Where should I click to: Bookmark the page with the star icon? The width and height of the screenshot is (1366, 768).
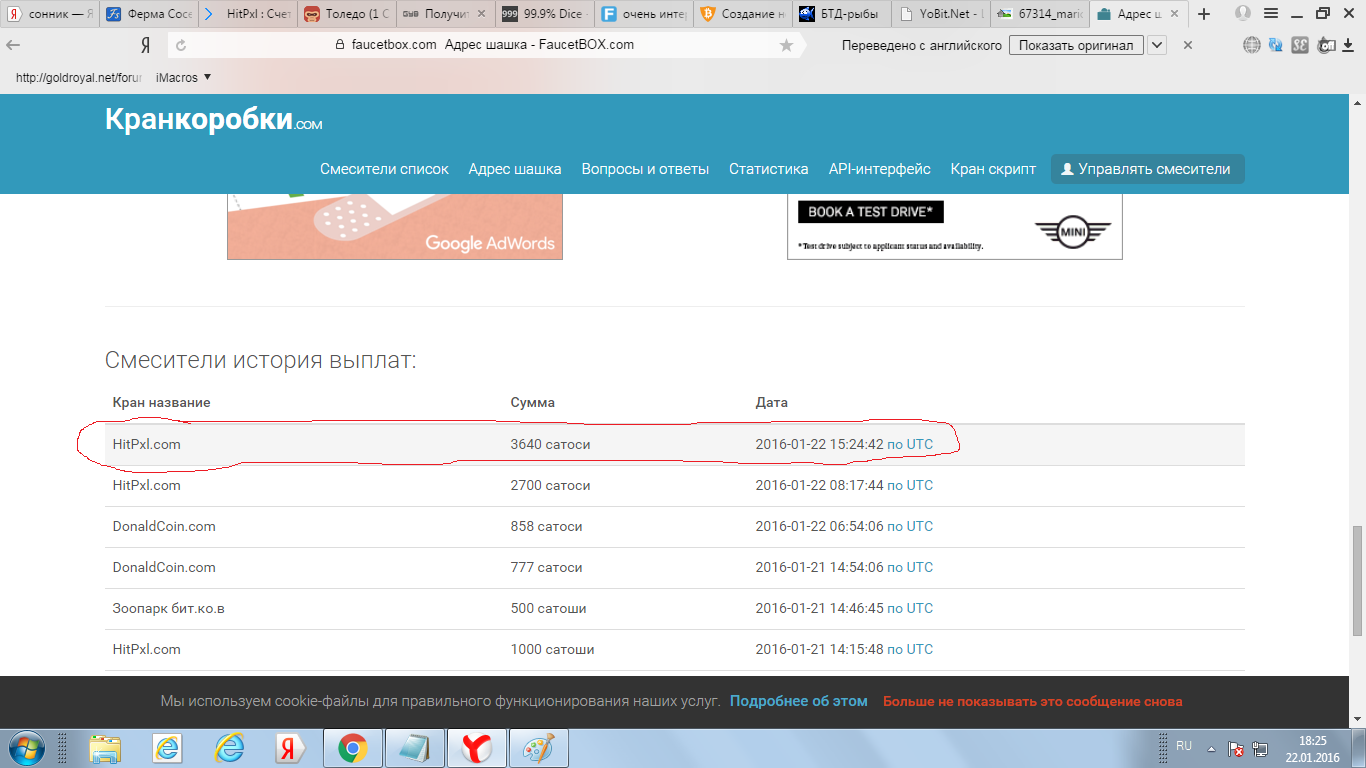[786, 45]
